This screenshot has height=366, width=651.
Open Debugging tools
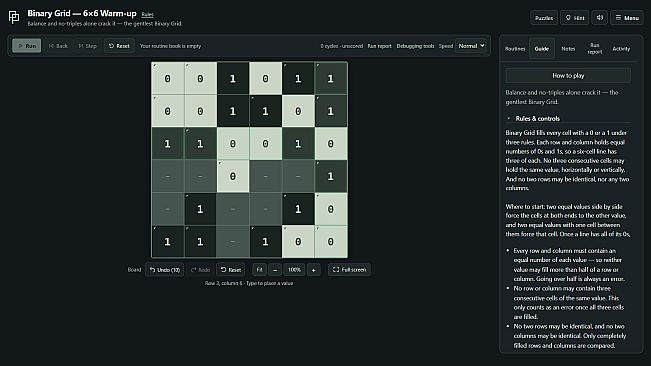(415, 46)
